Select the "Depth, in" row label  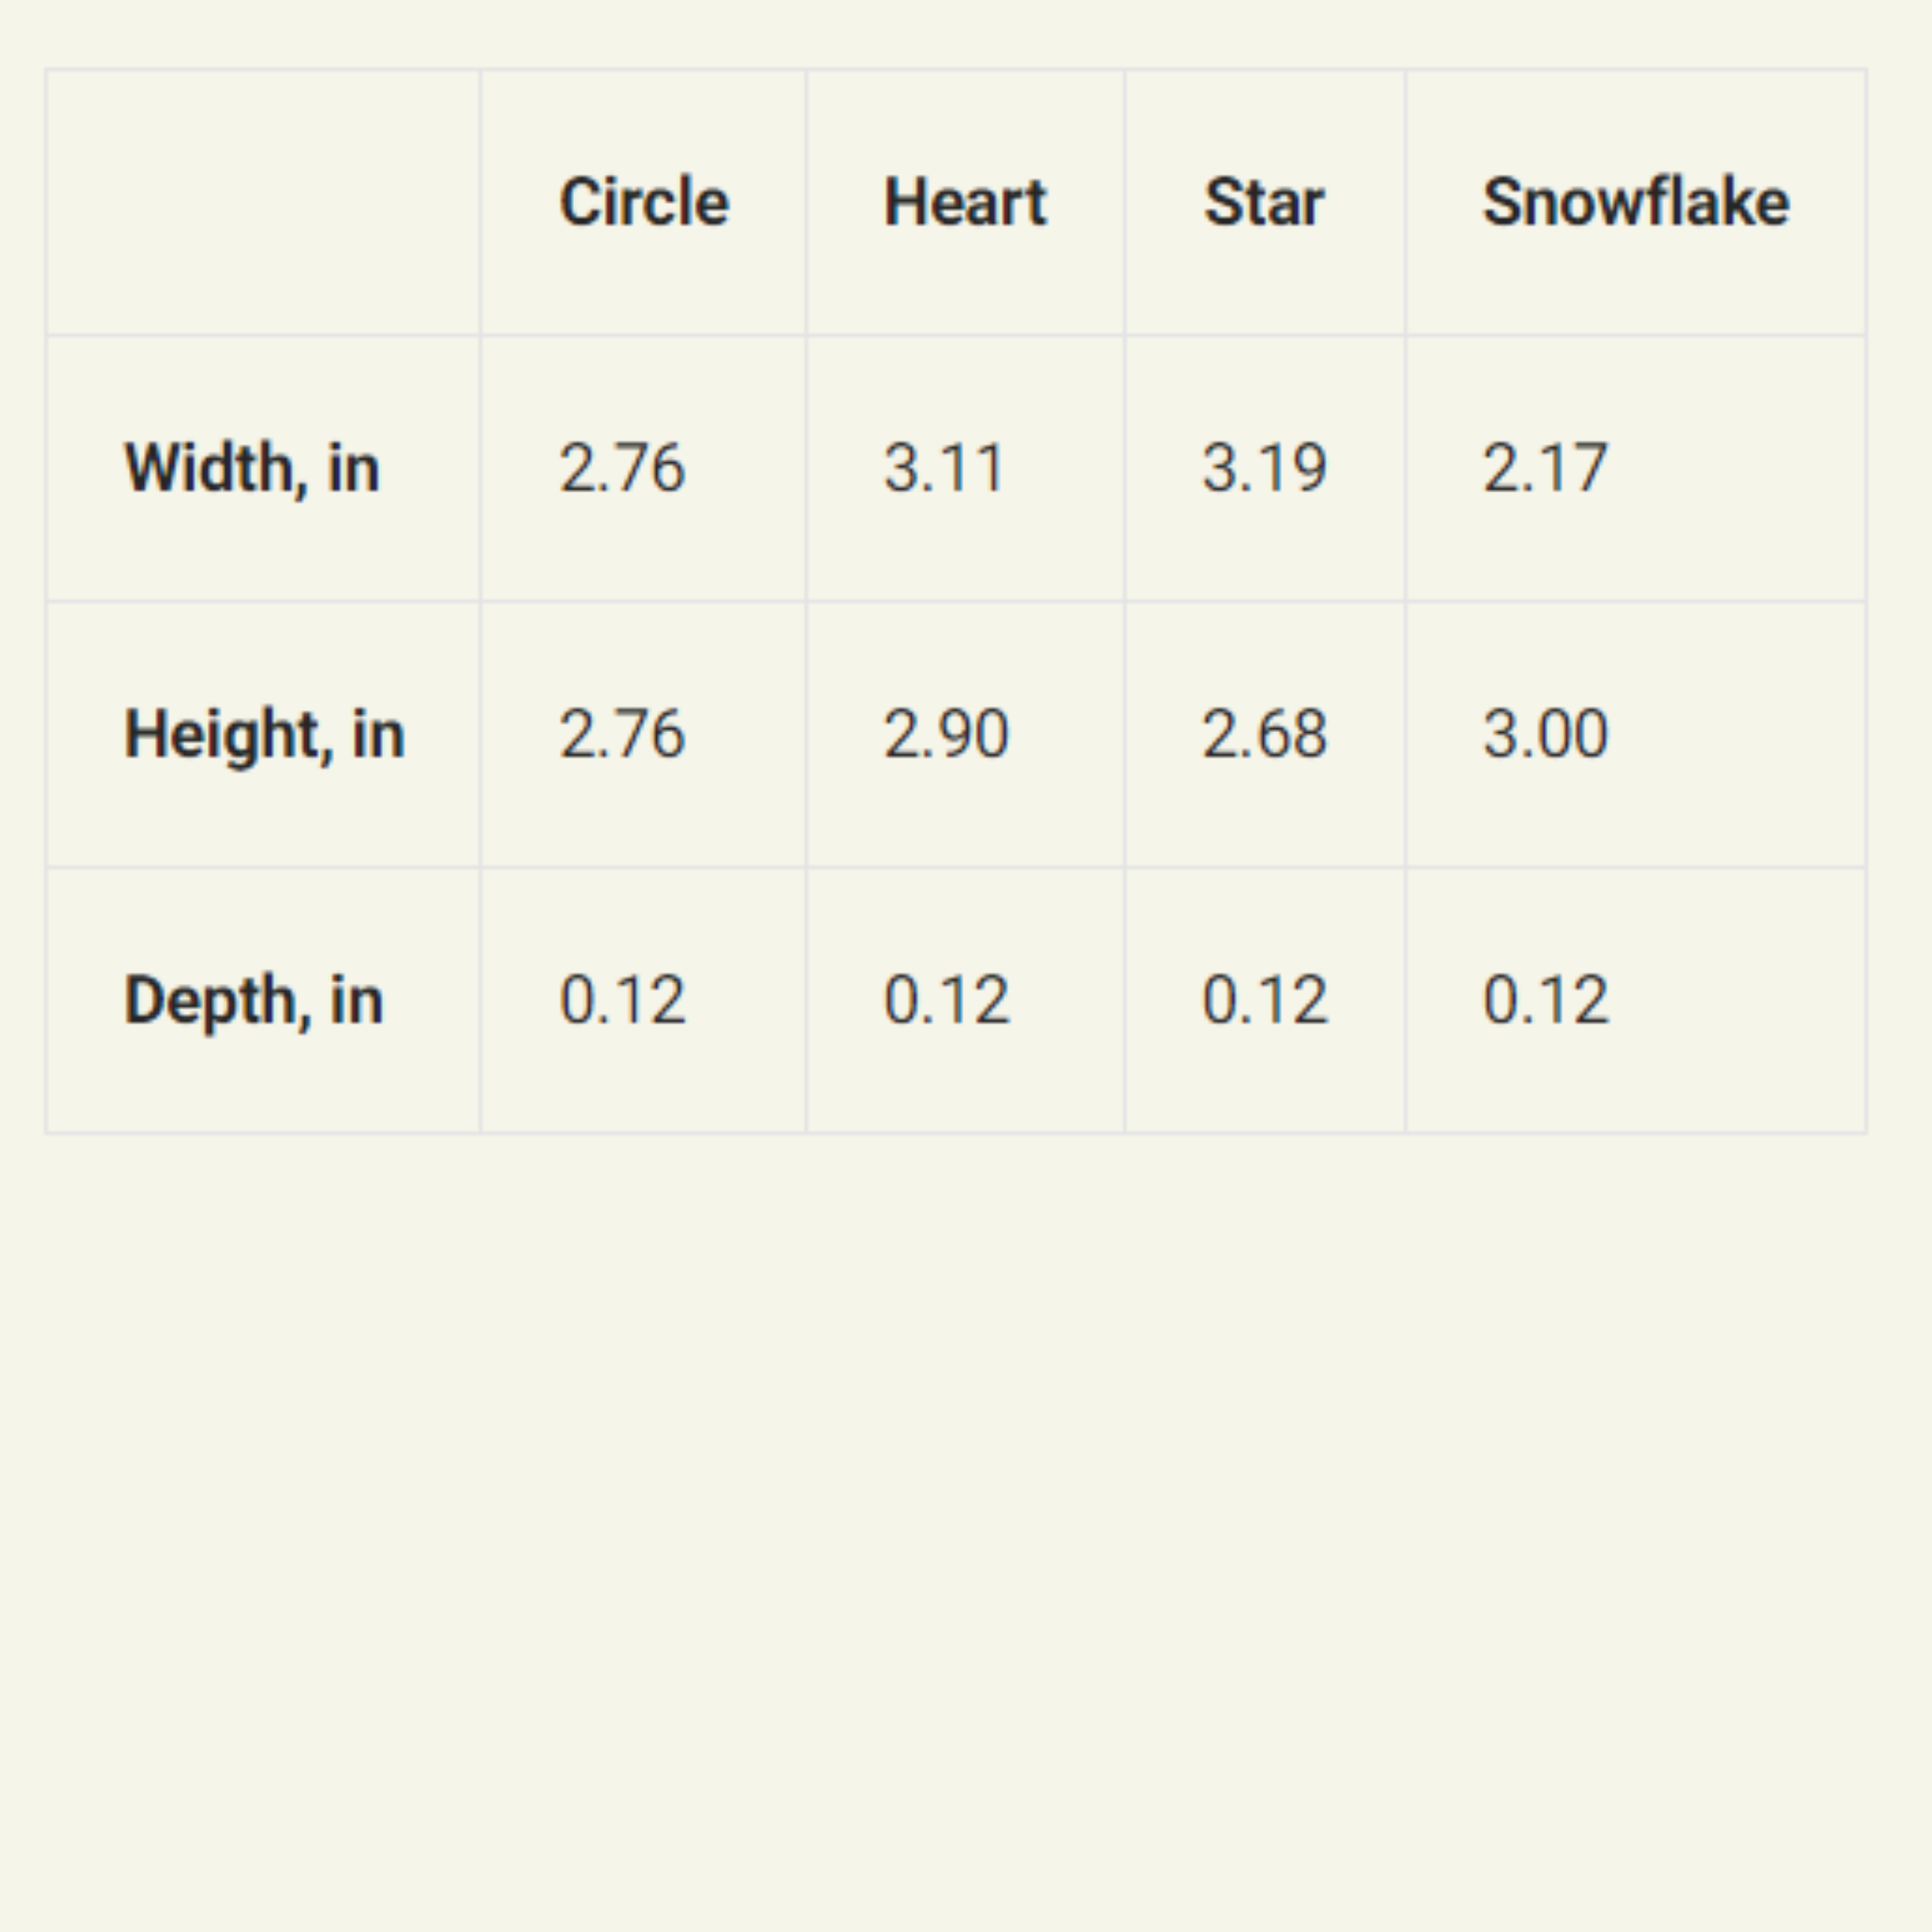coord(254,1000)
